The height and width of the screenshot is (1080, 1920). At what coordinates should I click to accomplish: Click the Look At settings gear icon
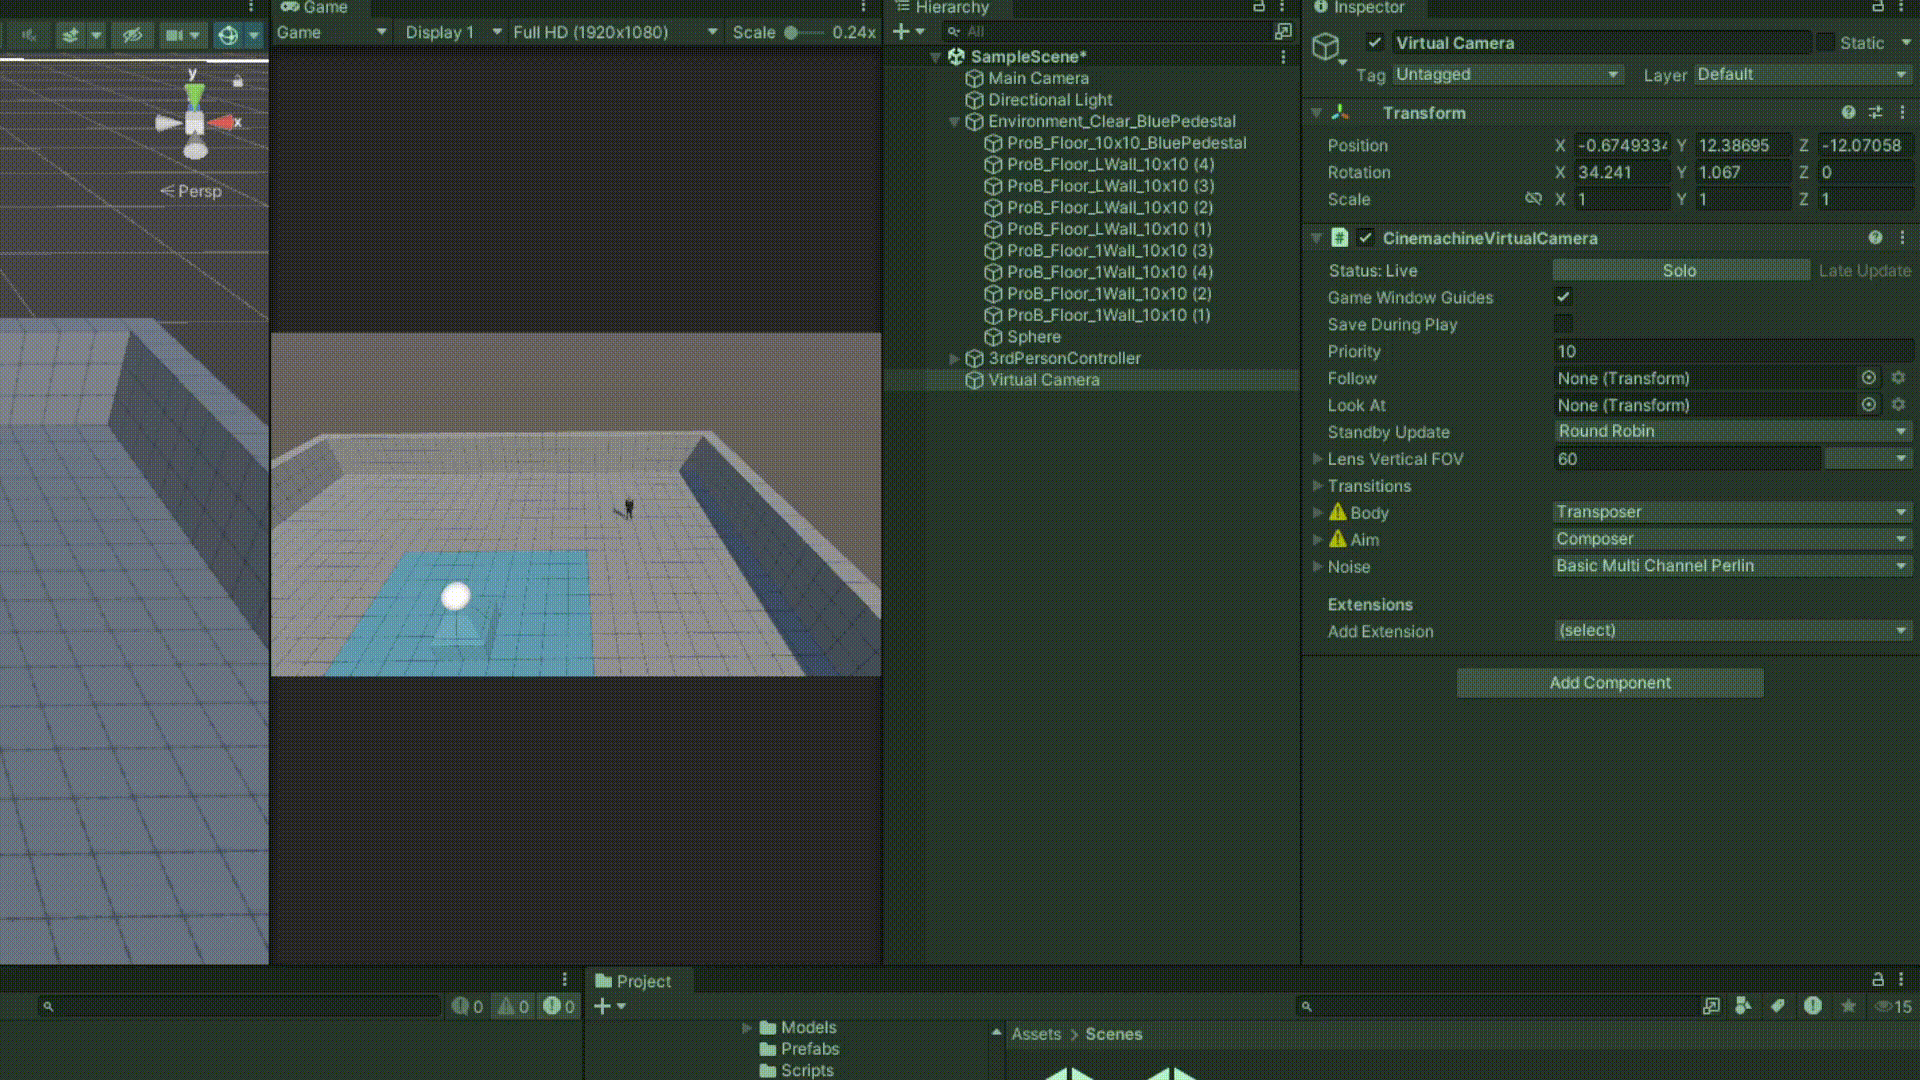coord(1898,405)
